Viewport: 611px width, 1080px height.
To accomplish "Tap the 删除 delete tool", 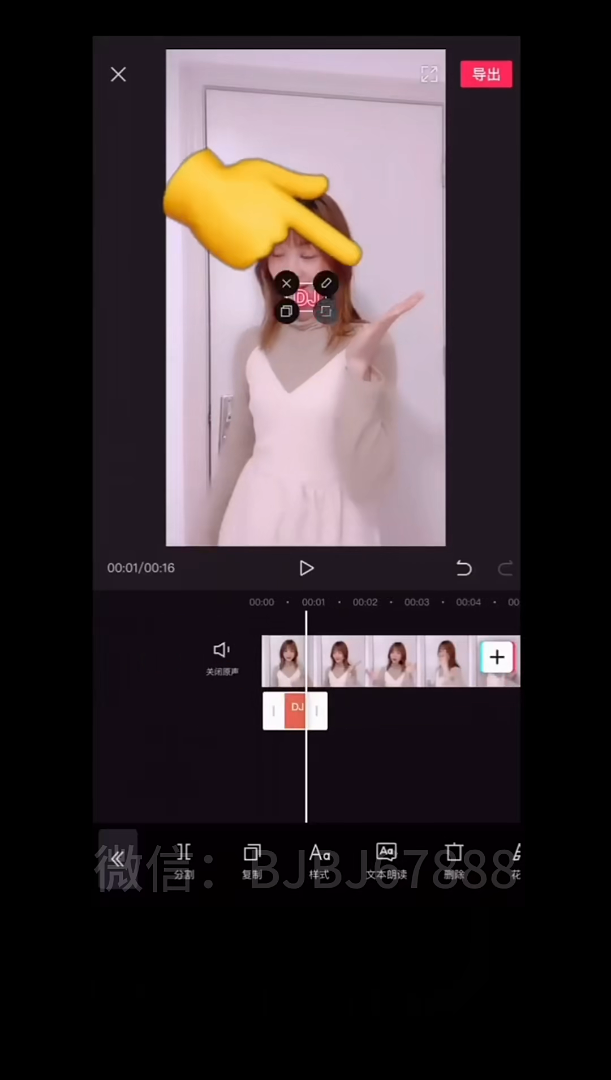I will point(454,862).
